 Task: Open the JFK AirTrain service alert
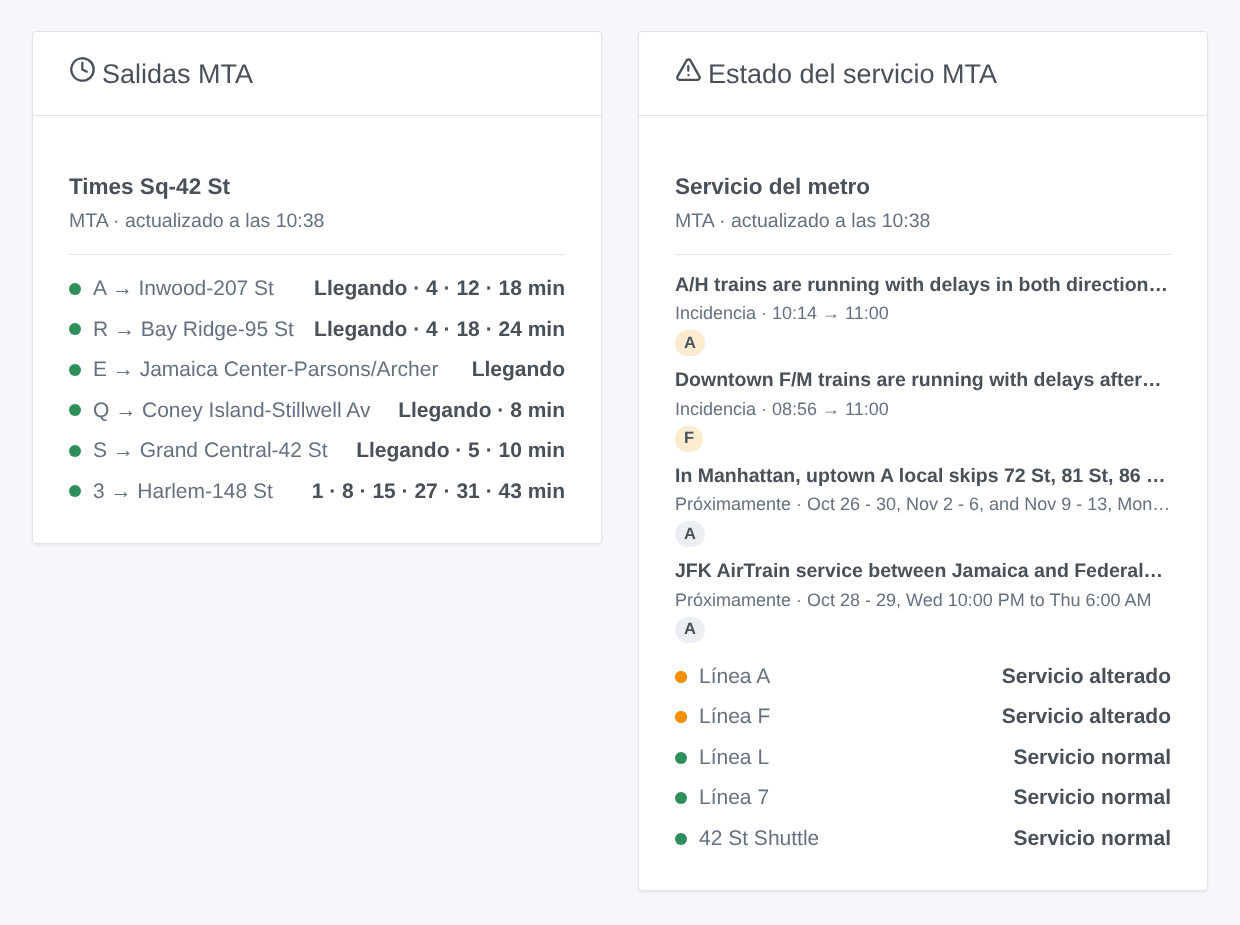coord(919,571)
